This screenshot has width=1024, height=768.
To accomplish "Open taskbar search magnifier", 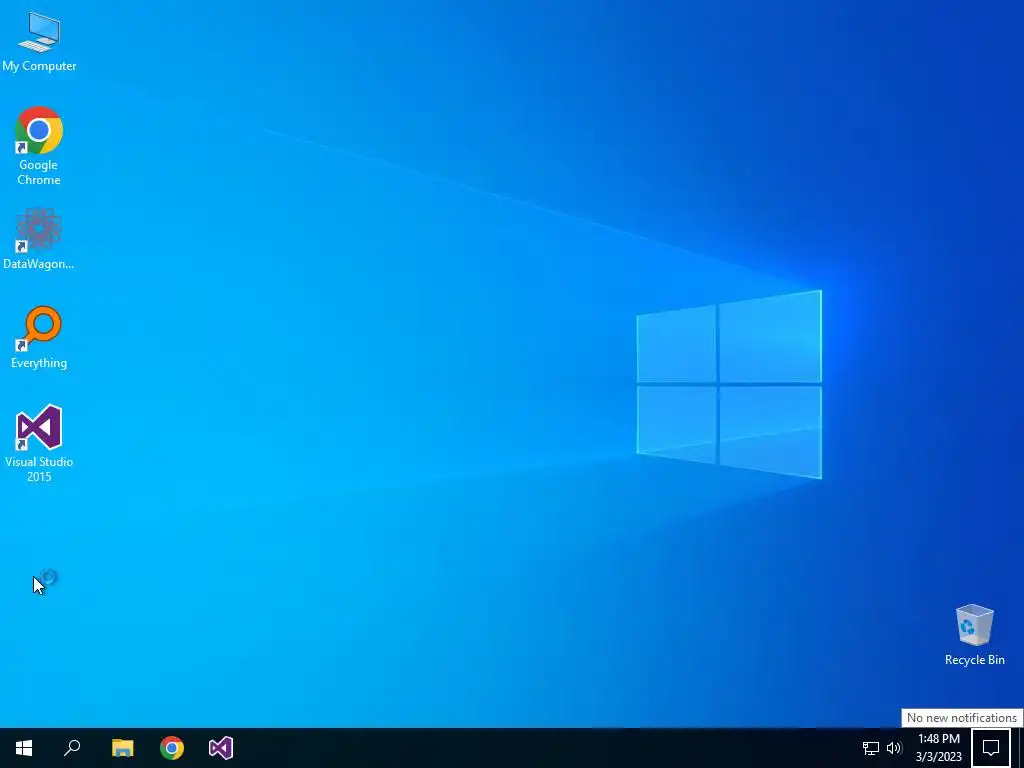I will pos(72,748).
